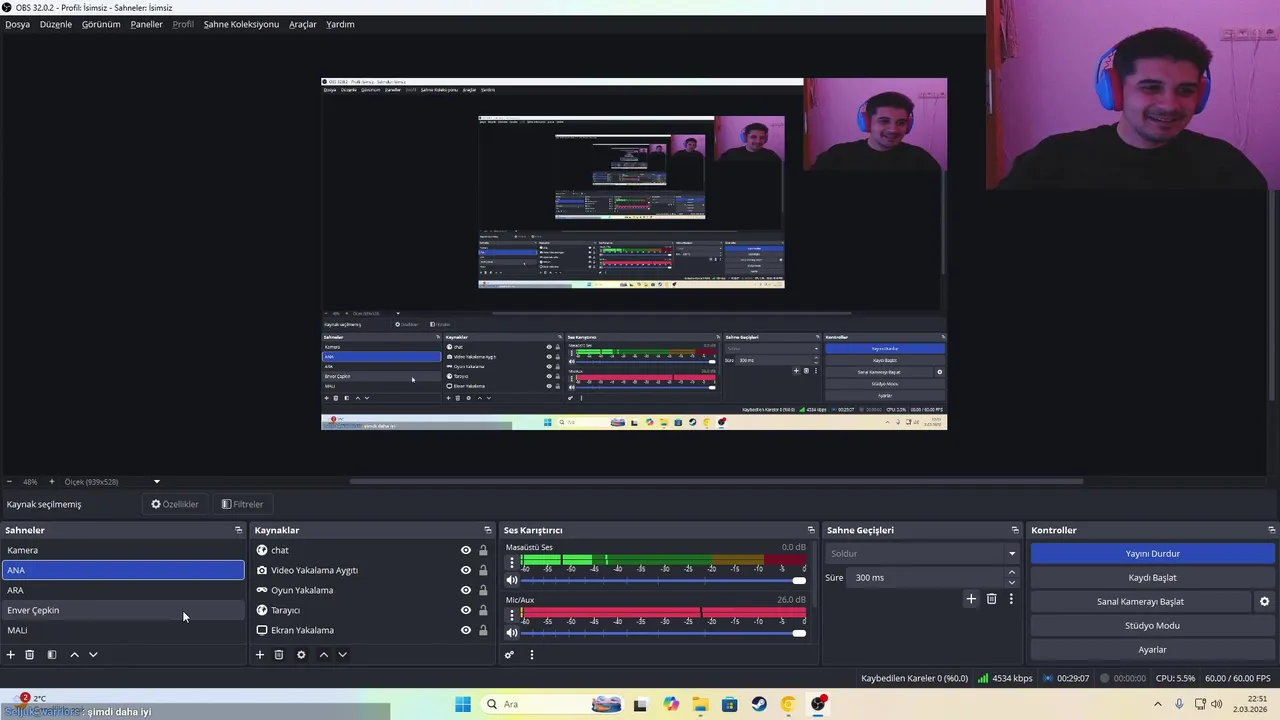Screen dimensions: 1280x720
Task: Open the Windows Start menu
Action: 463,704
